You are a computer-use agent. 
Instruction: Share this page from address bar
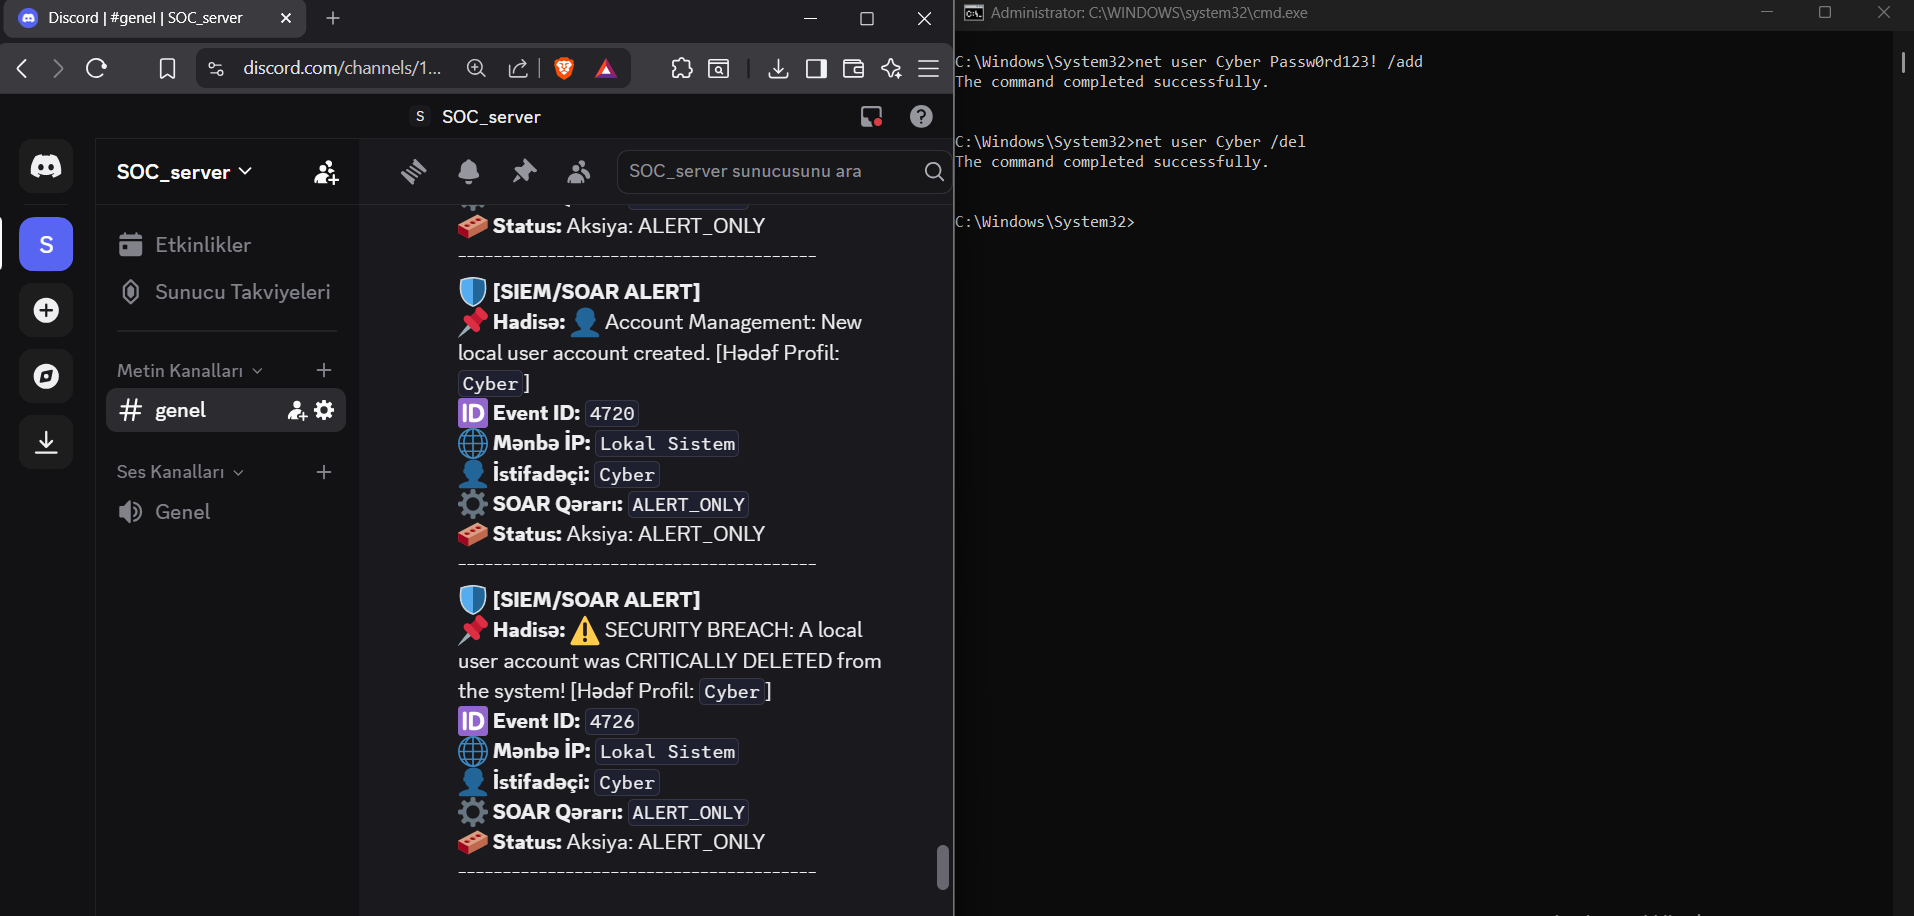pos(518,68)
